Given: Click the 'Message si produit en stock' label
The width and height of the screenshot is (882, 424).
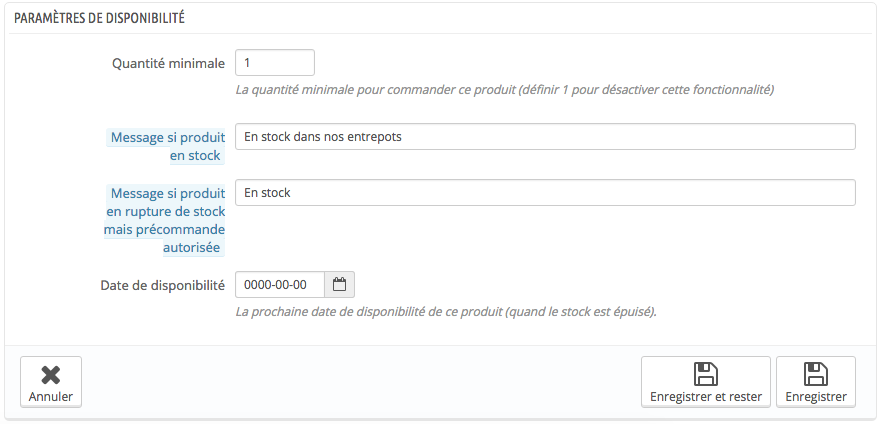Looking at the screenshot, I should [167, 146].
